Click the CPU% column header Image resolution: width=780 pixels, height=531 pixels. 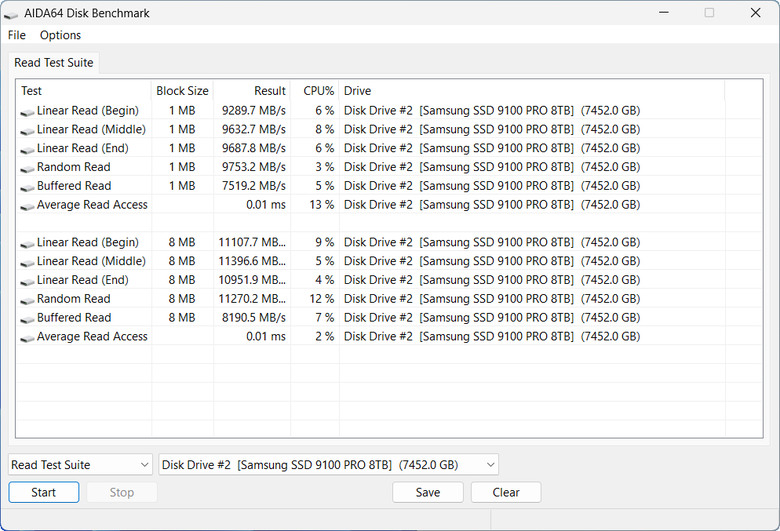315,91
